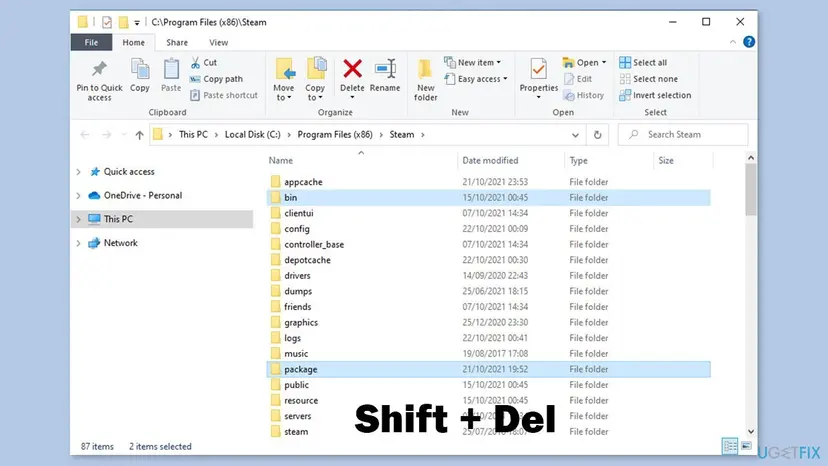Select the package folder
Screen dimensions: 828x466
[488, 369]
